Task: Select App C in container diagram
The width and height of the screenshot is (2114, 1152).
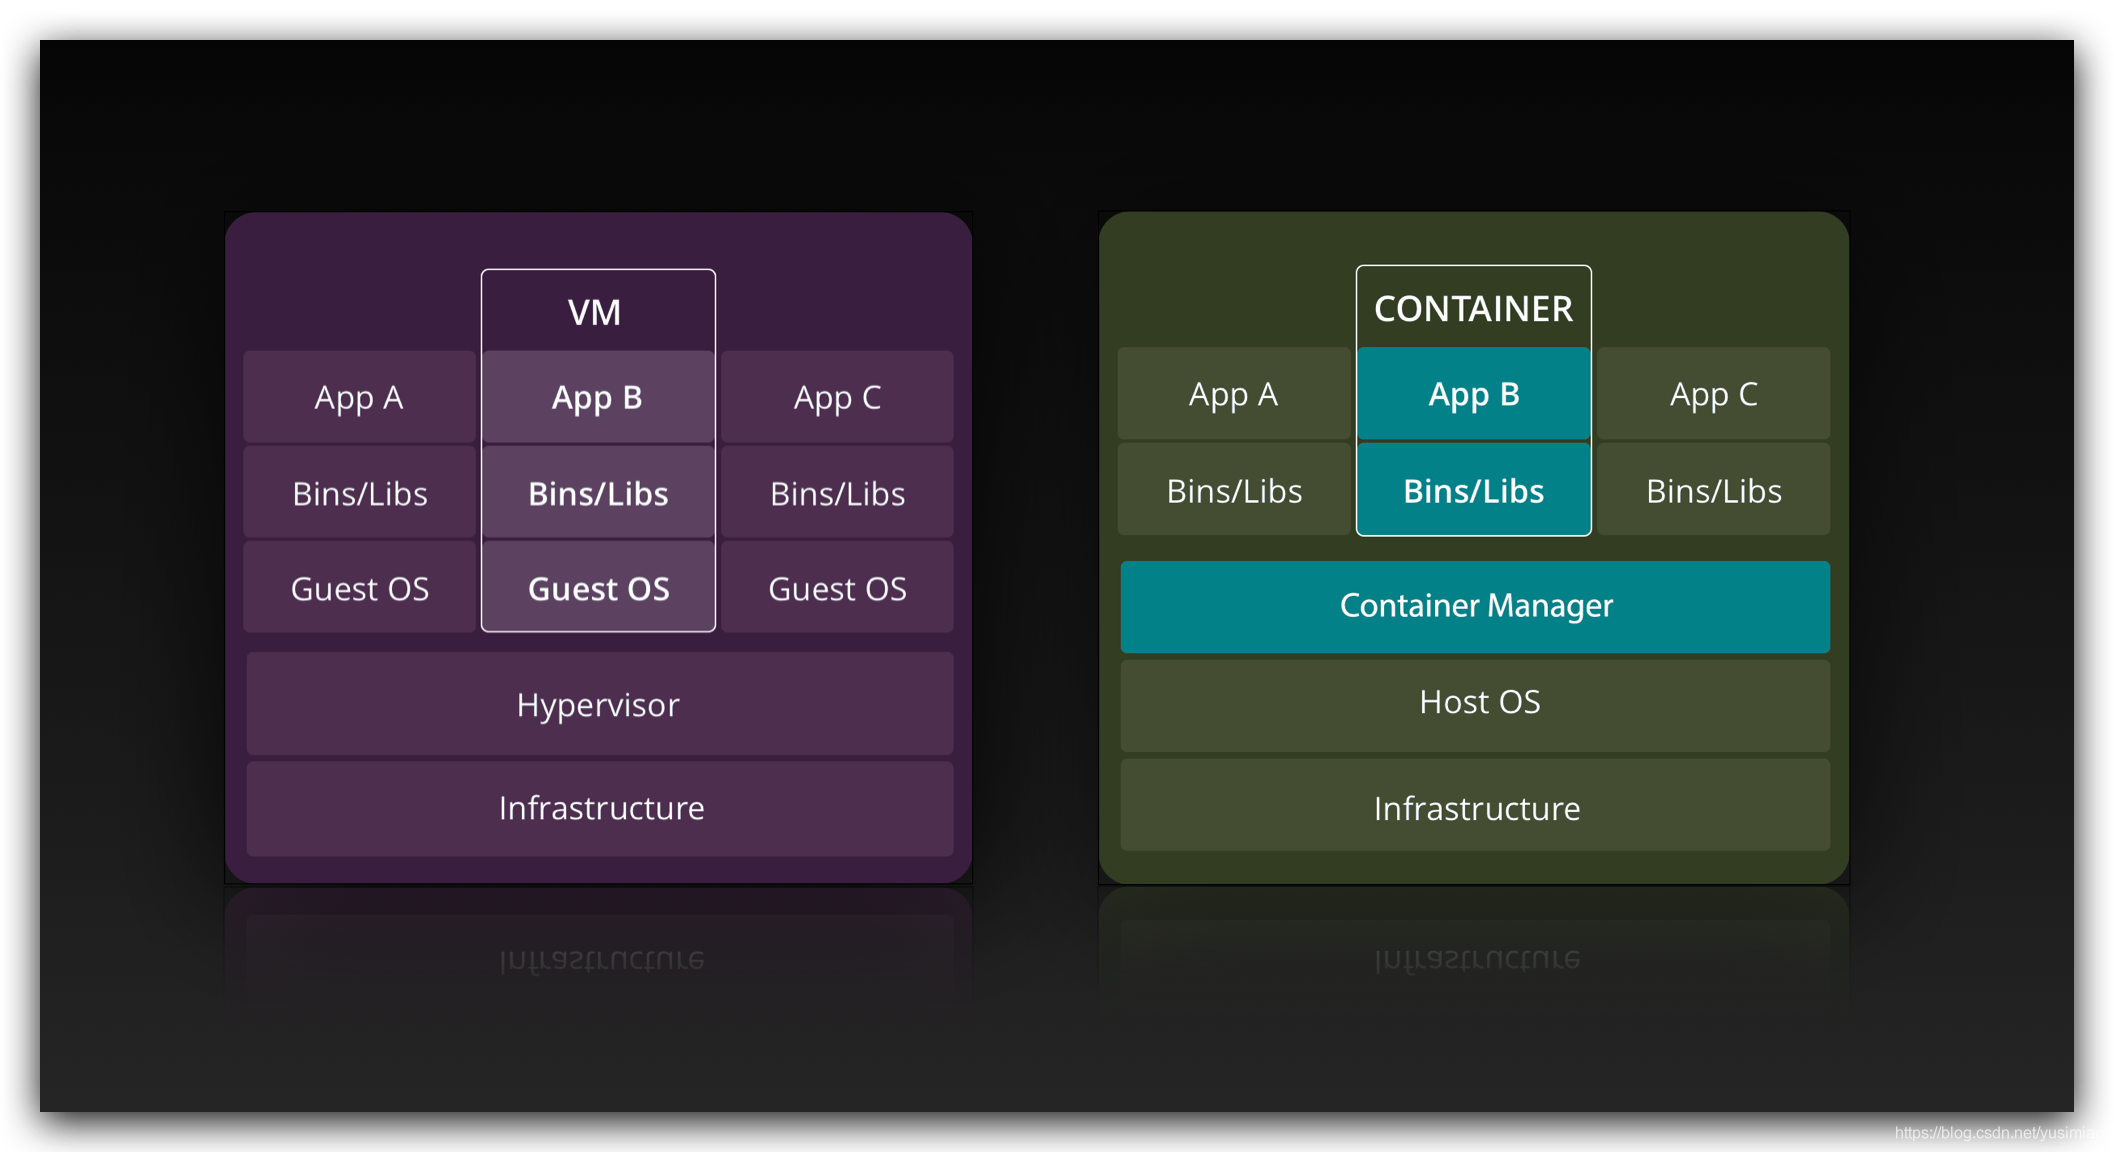Action: (1713, 393)
